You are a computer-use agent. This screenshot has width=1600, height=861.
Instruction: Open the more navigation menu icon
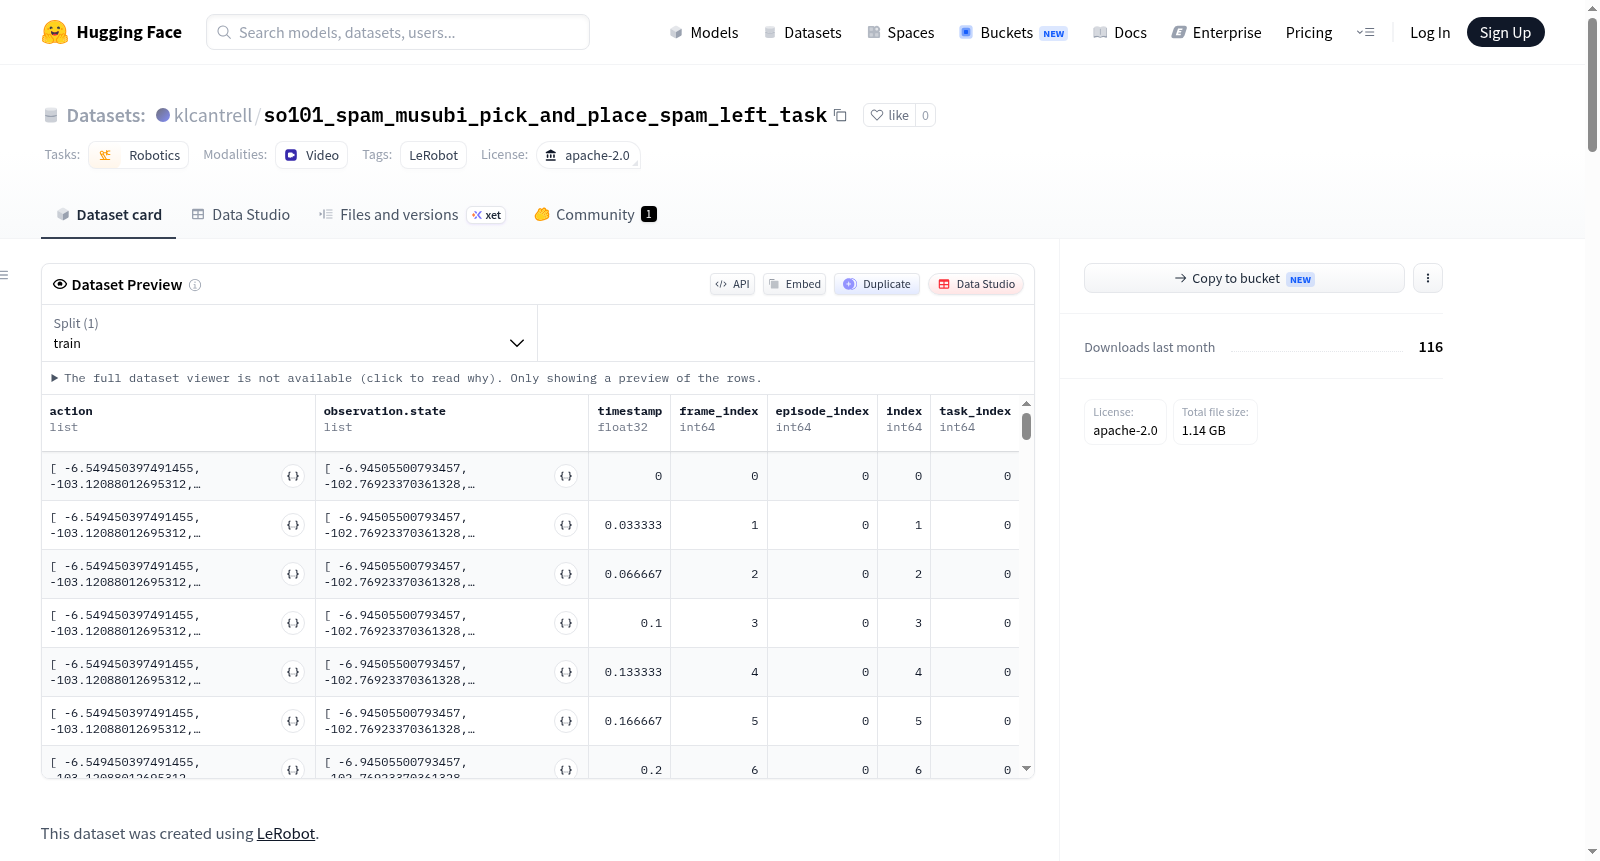(x=1365, y=32)
